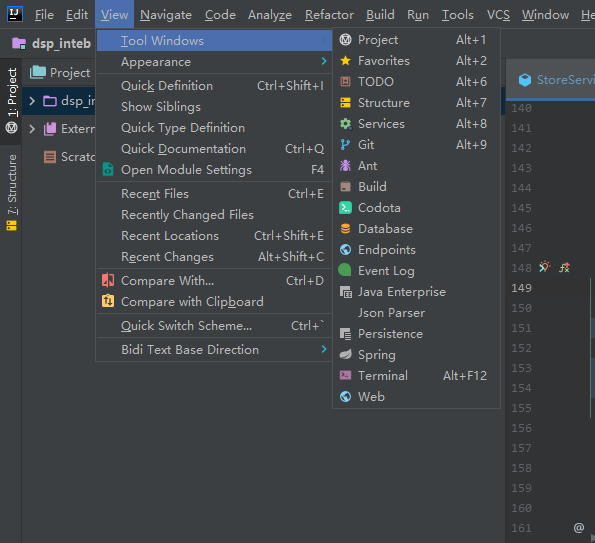
Task: Open the Refactor menu
Action: pos(329,15)
